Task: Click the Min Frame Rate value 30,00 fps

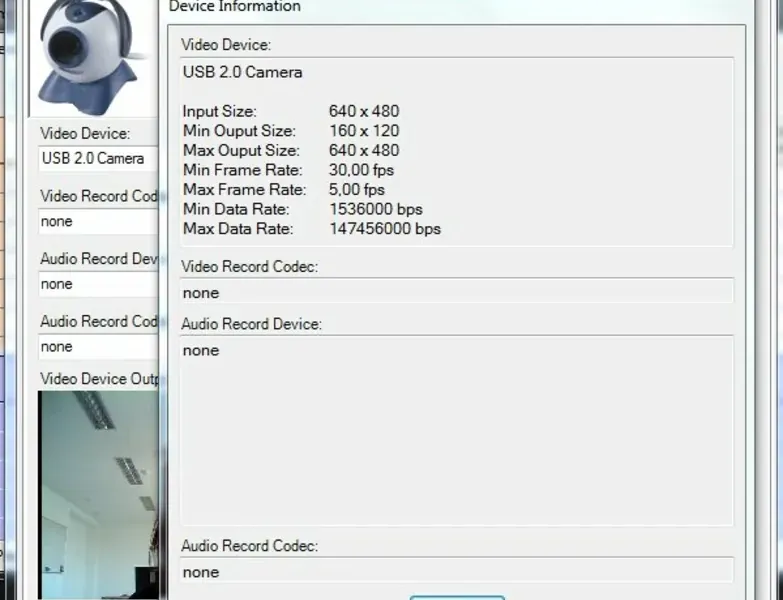Action: pos(361,170)
